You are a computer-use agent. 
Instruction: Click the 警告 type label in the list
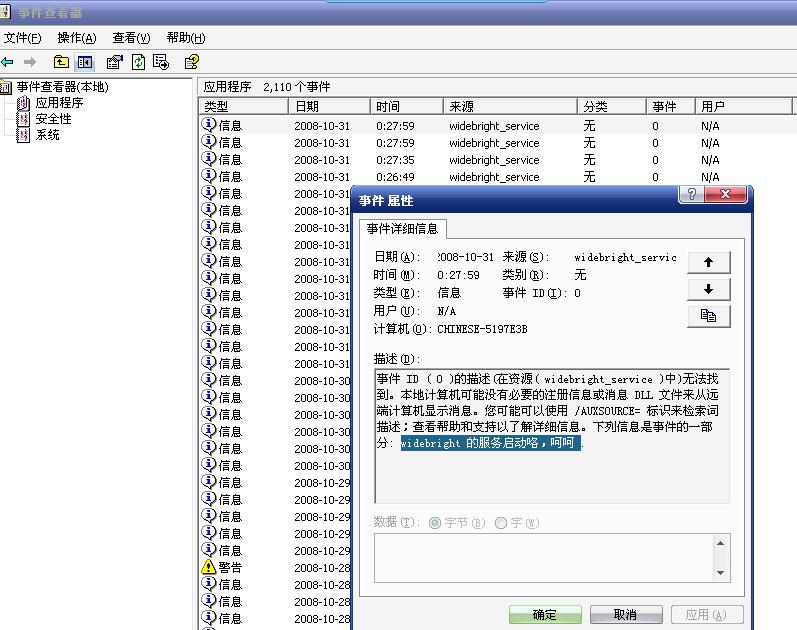tap(230, 567)
